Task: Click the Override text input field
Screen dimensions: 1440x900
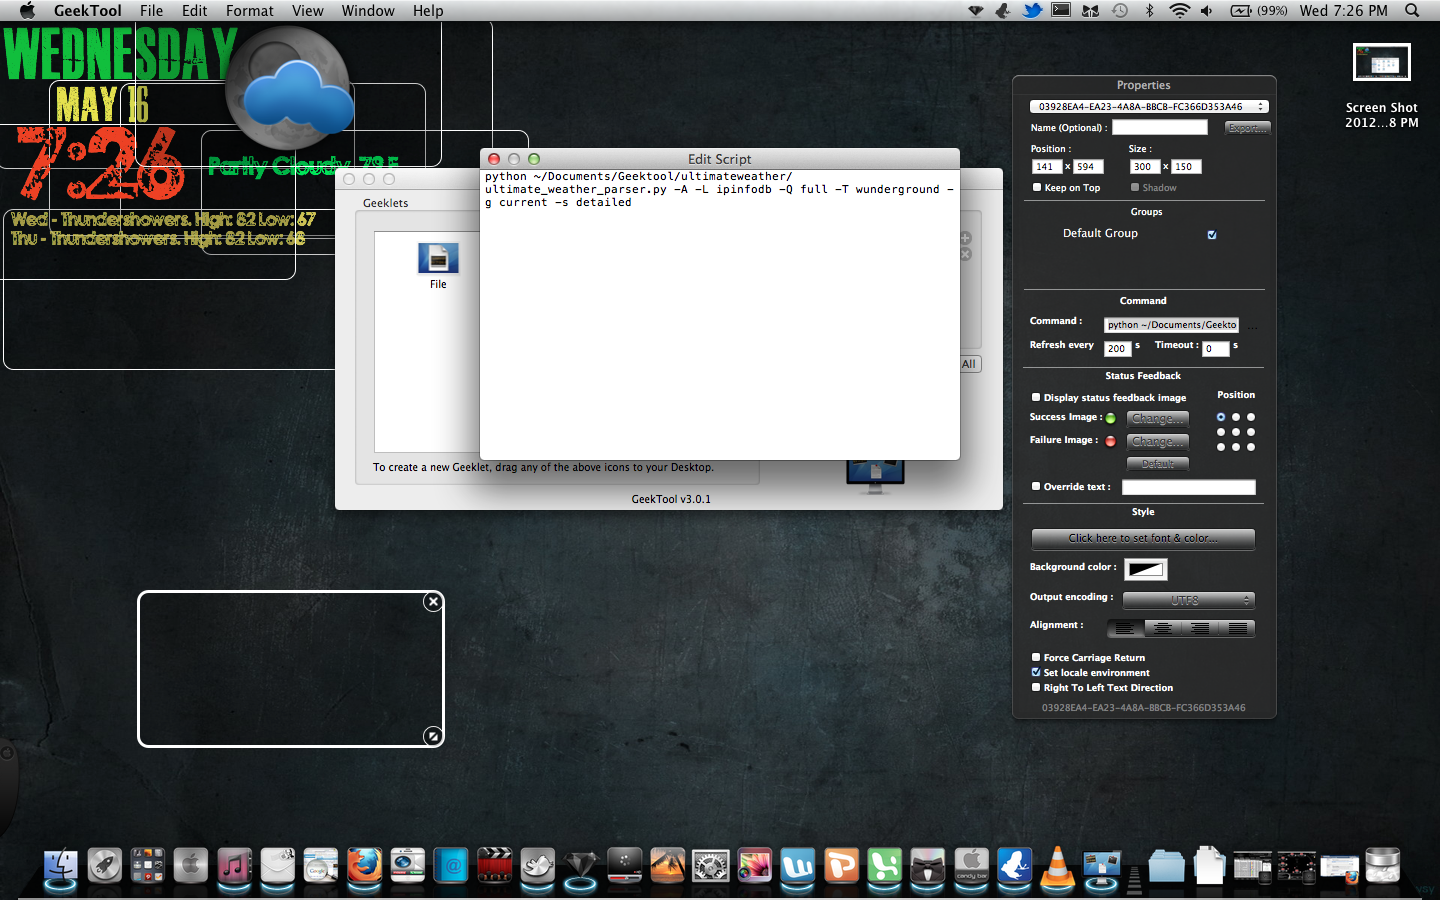Action: tap(1188, 487)
